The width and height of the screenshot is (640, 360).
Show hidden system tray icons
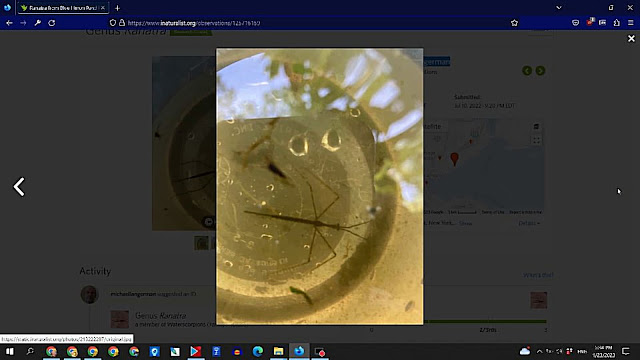tap(539, 351)
